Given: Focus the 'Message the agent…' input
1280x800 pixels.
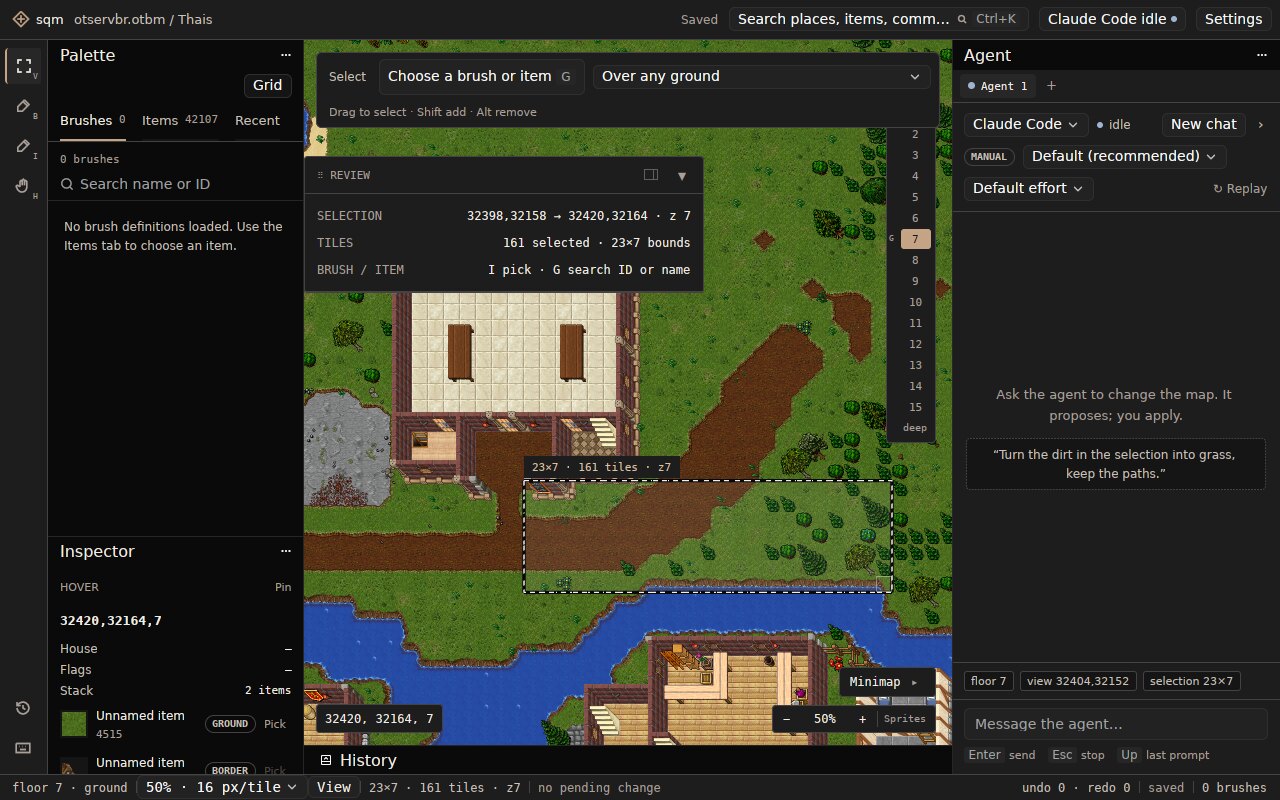Looking at the screenshot, I should pyautogui.click(x=1116, y=724).
